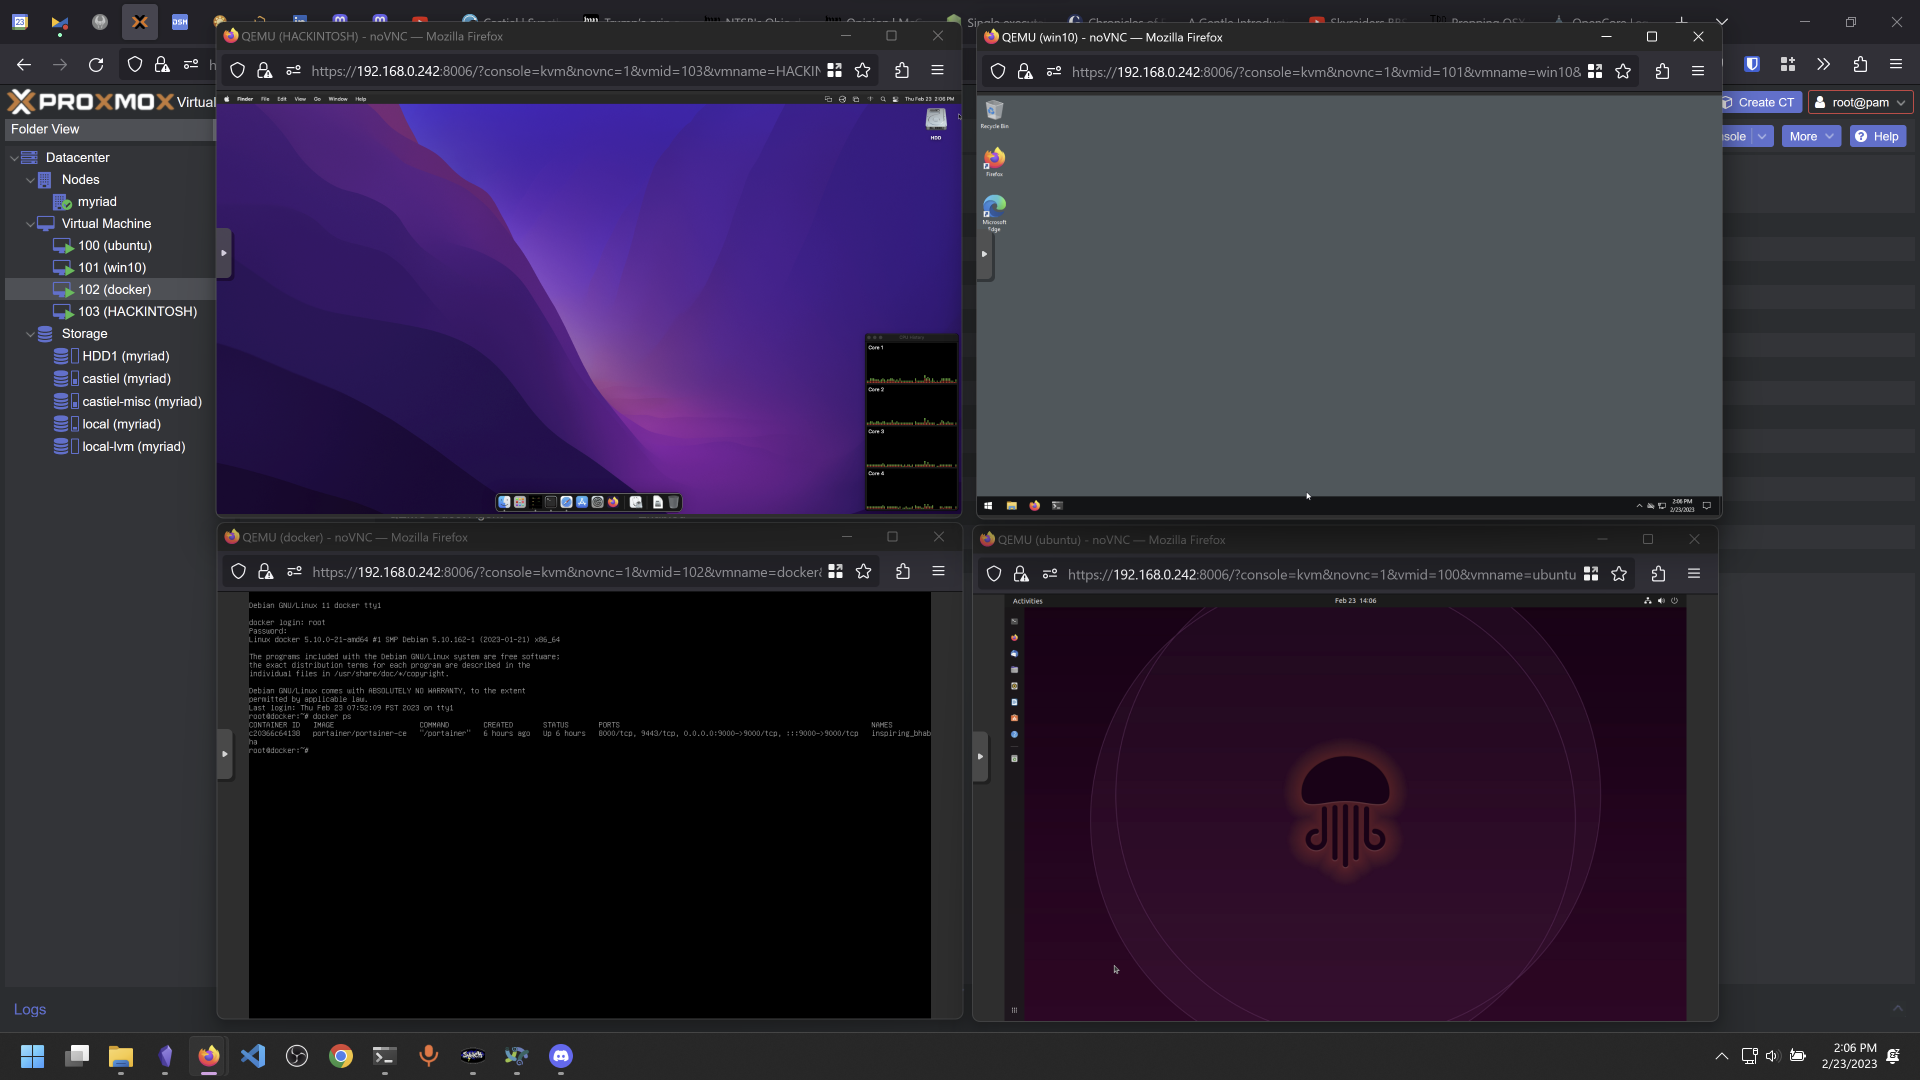This screenshot has width=1920, height=1080.
Task: Collapse the Datacenter tree root
Action: (x=14, y=158)
